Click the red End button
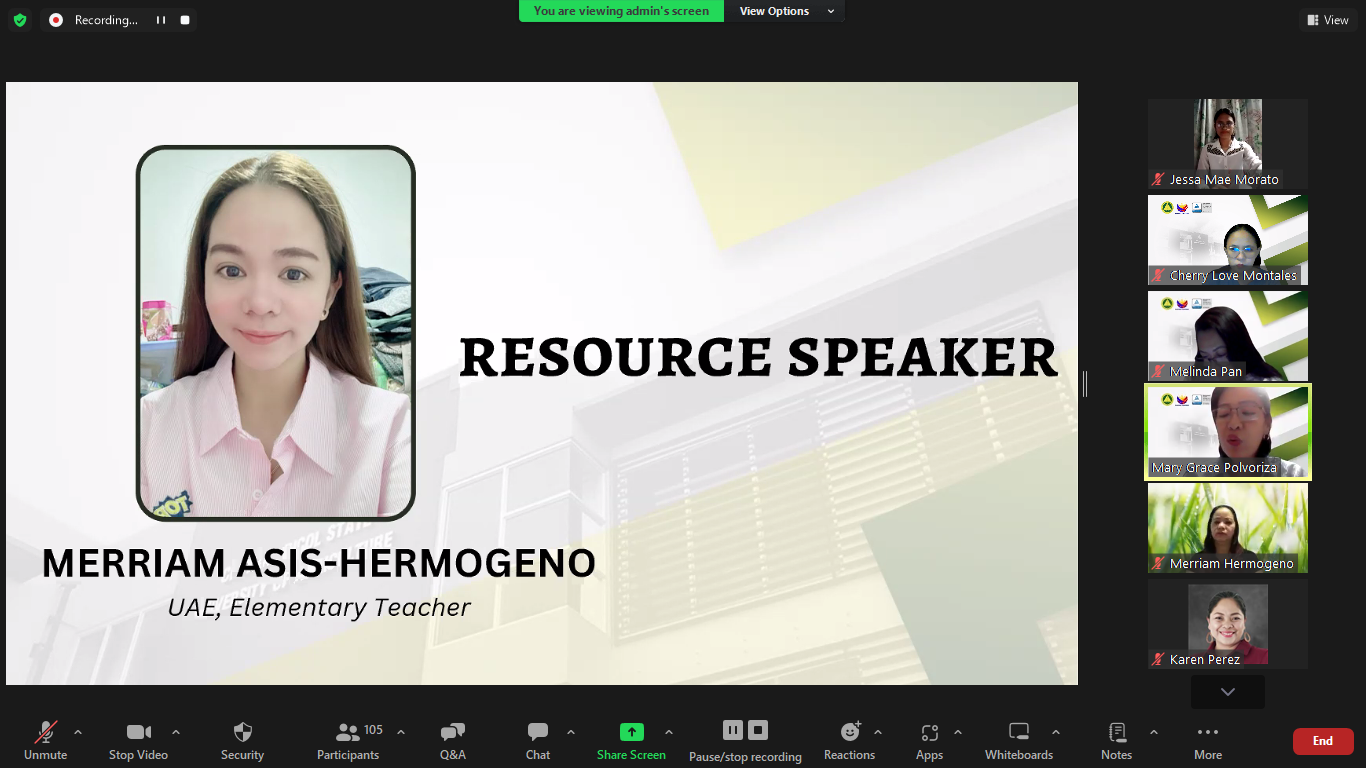 pos(1322,741)
